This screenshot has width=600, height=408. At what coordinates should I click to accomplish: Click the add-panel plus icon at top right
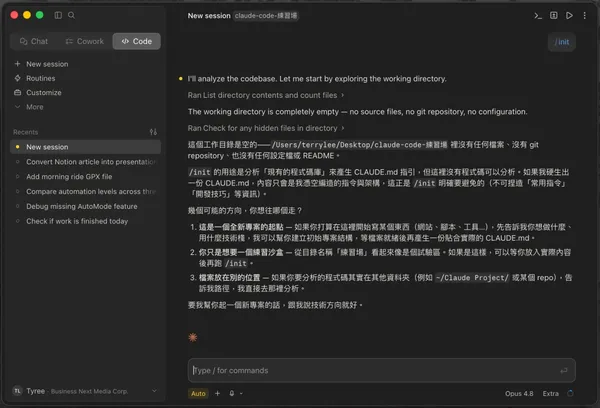(x=554, y=15)
